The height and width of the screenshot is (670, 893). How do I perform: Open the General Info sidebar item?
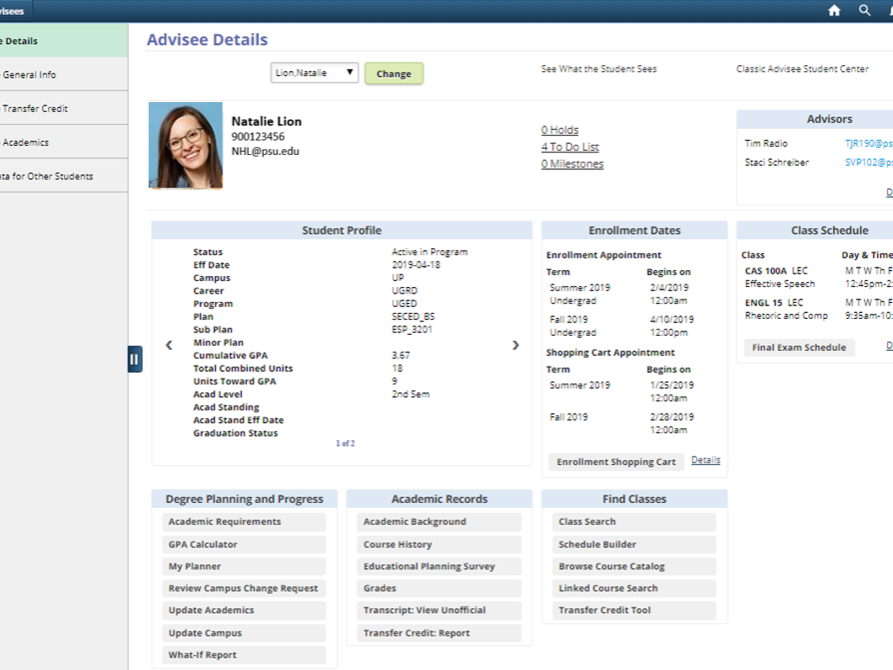point(64,75)
